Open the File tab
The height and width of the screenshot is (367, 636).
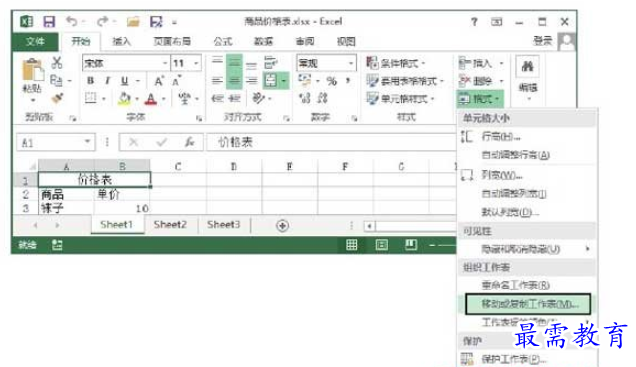coord(35,41)
